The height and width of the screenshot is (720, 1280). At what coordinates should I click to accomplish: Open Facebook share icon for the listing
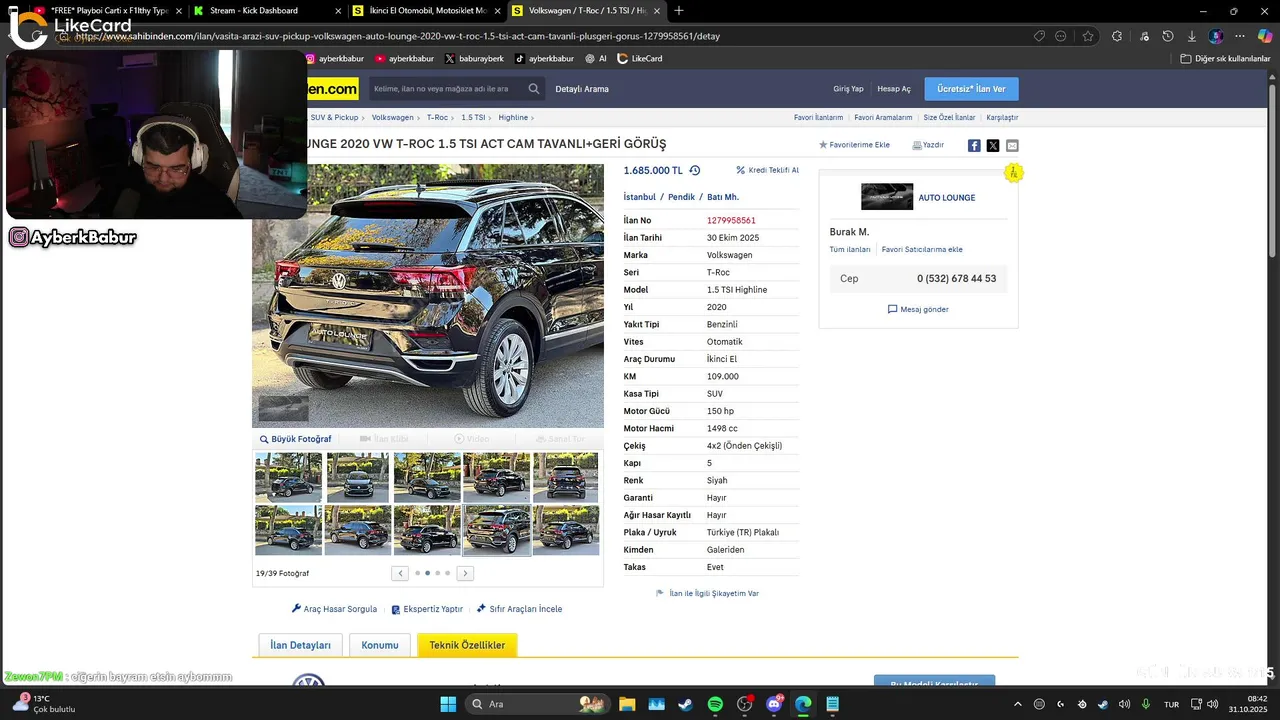tap(974, 145)
